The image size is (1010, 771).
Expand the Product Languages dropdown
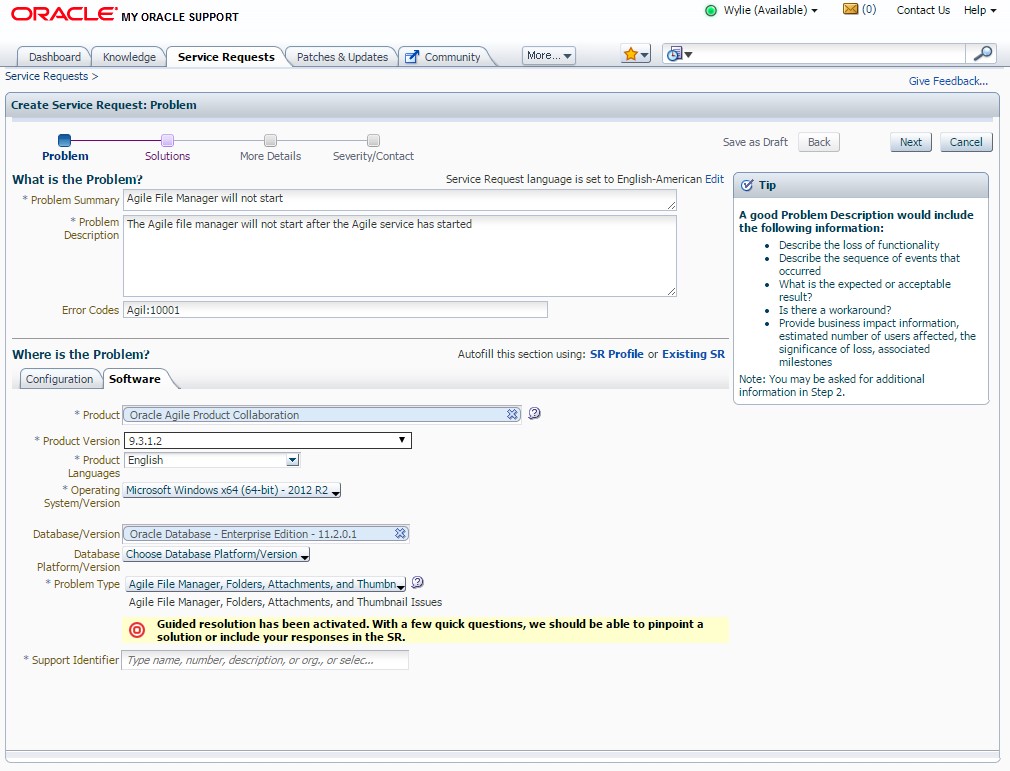[x=292, y=460]
